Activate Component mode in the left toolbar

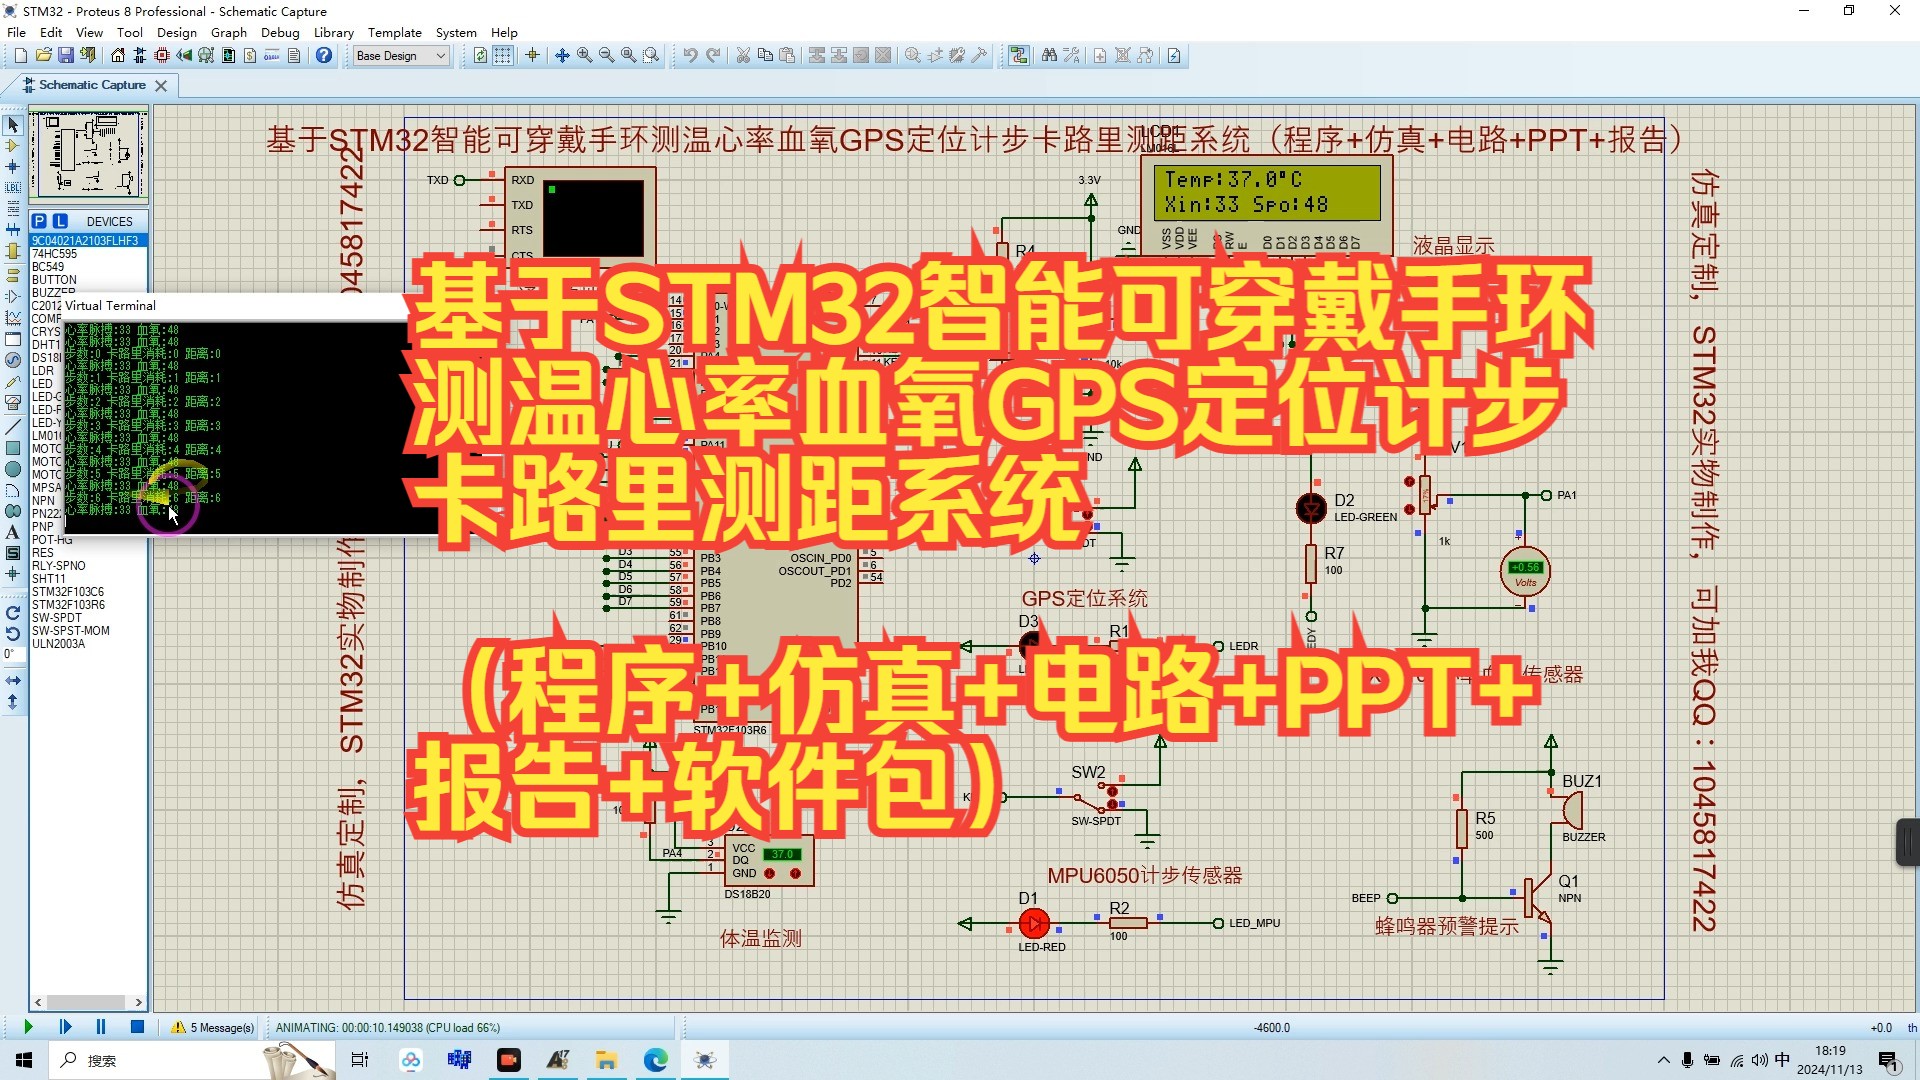(13, 146)
